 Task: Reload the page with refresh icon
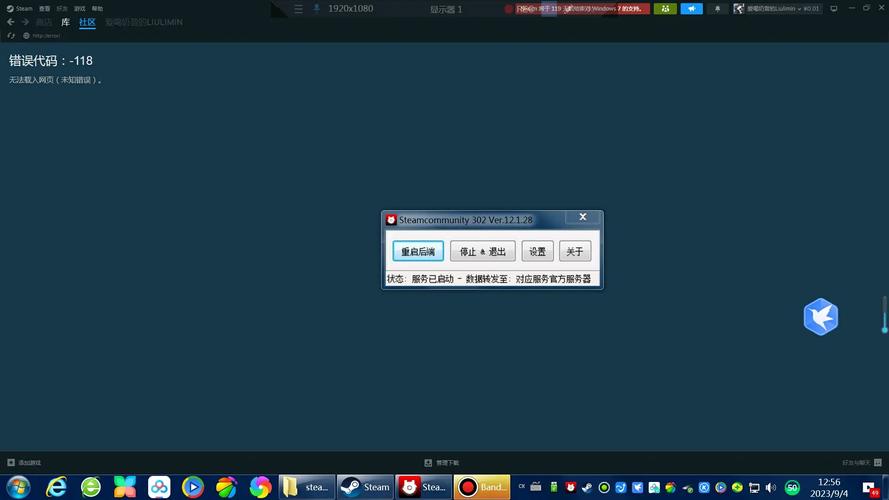pos(11,36)
